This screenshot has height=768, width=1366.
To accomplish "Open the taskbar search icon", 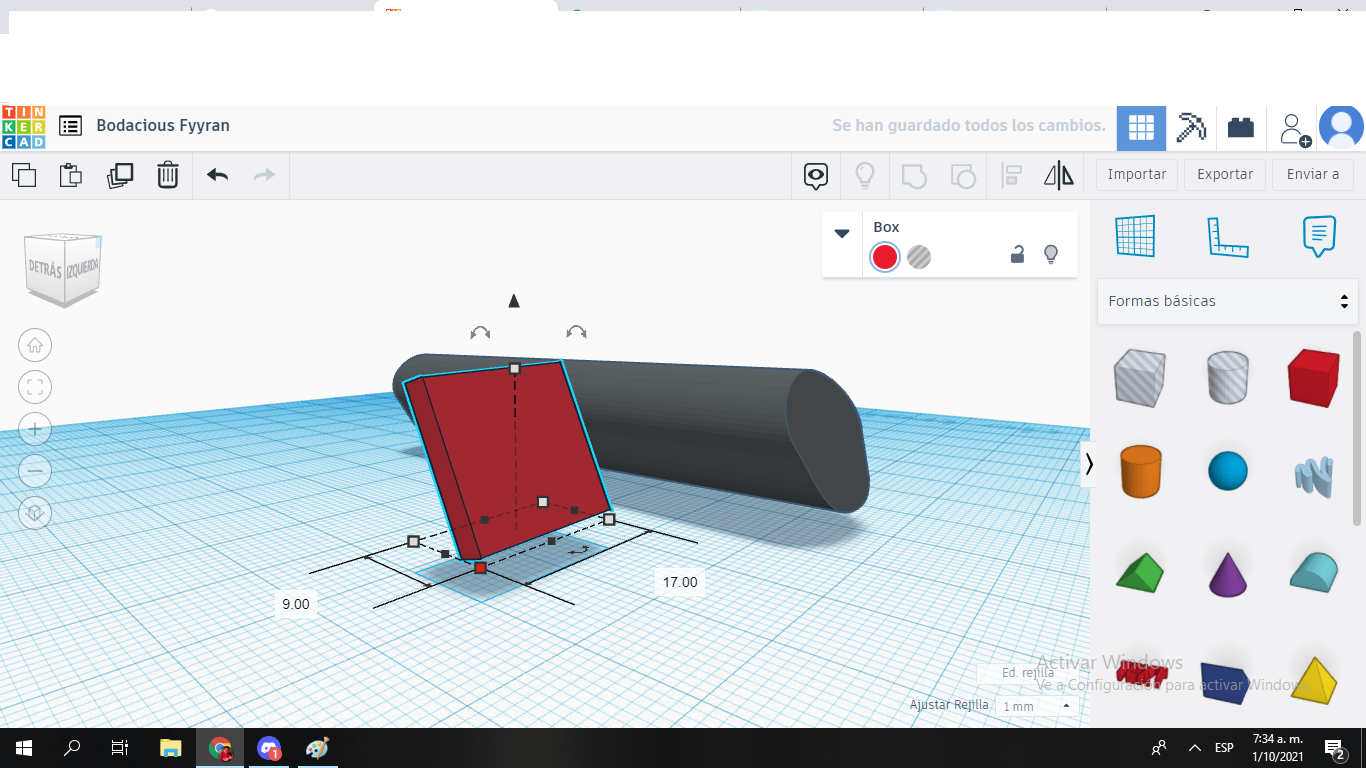I will click(72, 748).
